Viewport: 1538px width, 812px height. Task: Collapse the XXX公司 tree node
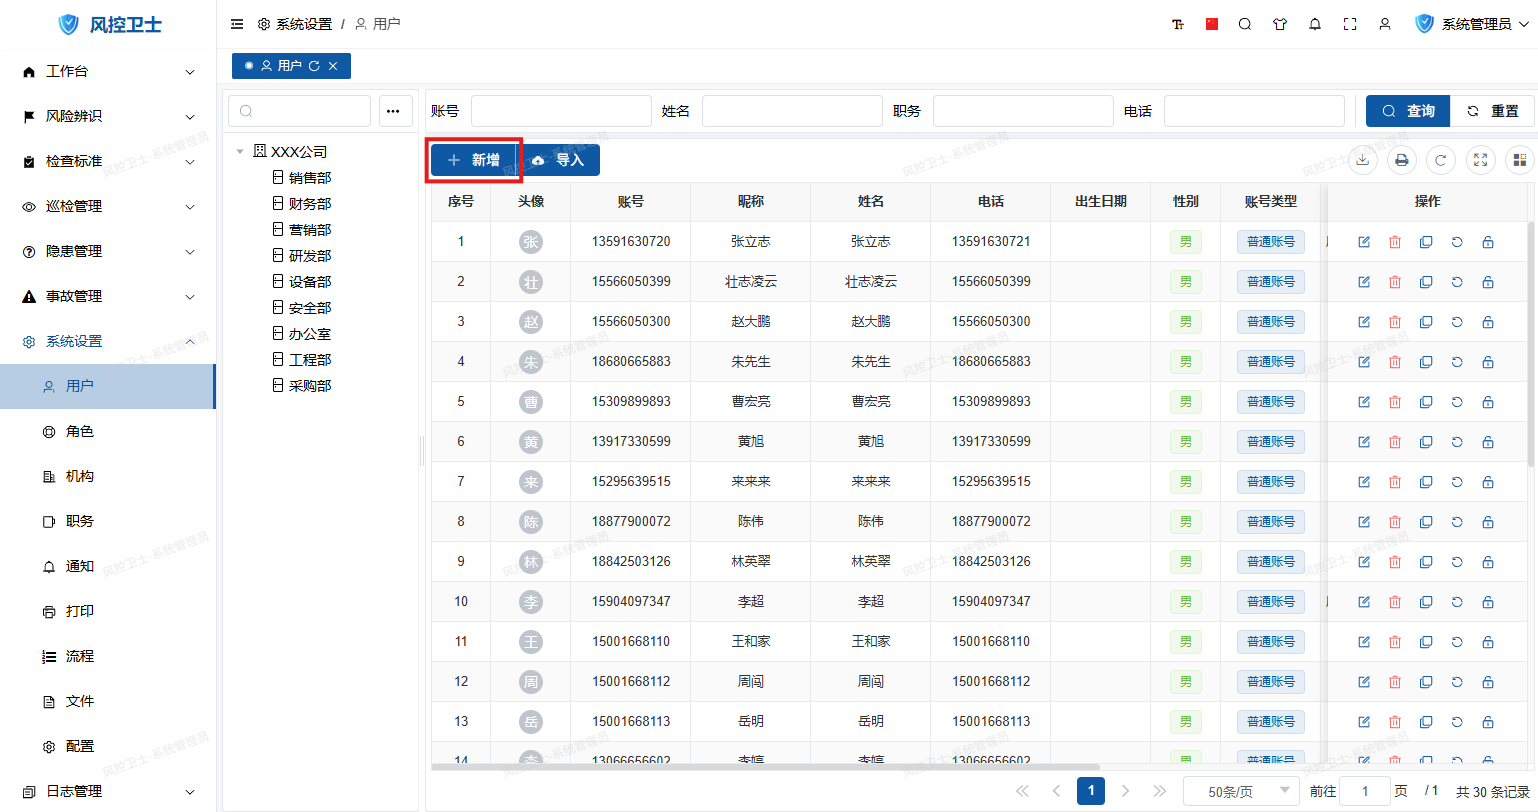point(240,152)
